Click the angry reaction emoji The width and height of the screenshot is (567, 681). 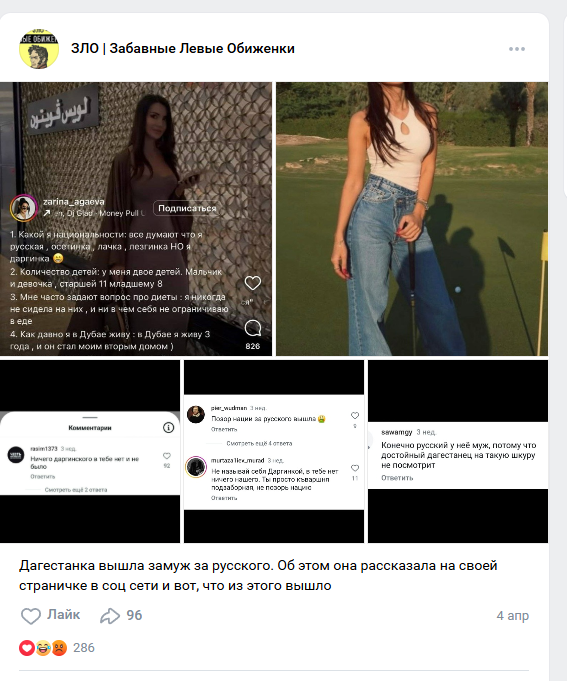(59, 648)
